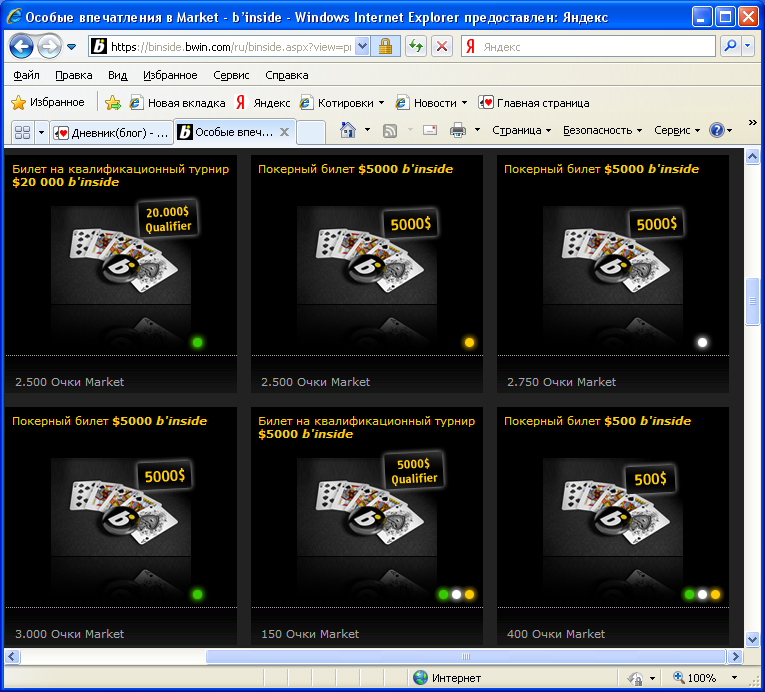Switch to the Дневник(блог) tab
Screen dimensions: 765x692
point(112,132)
